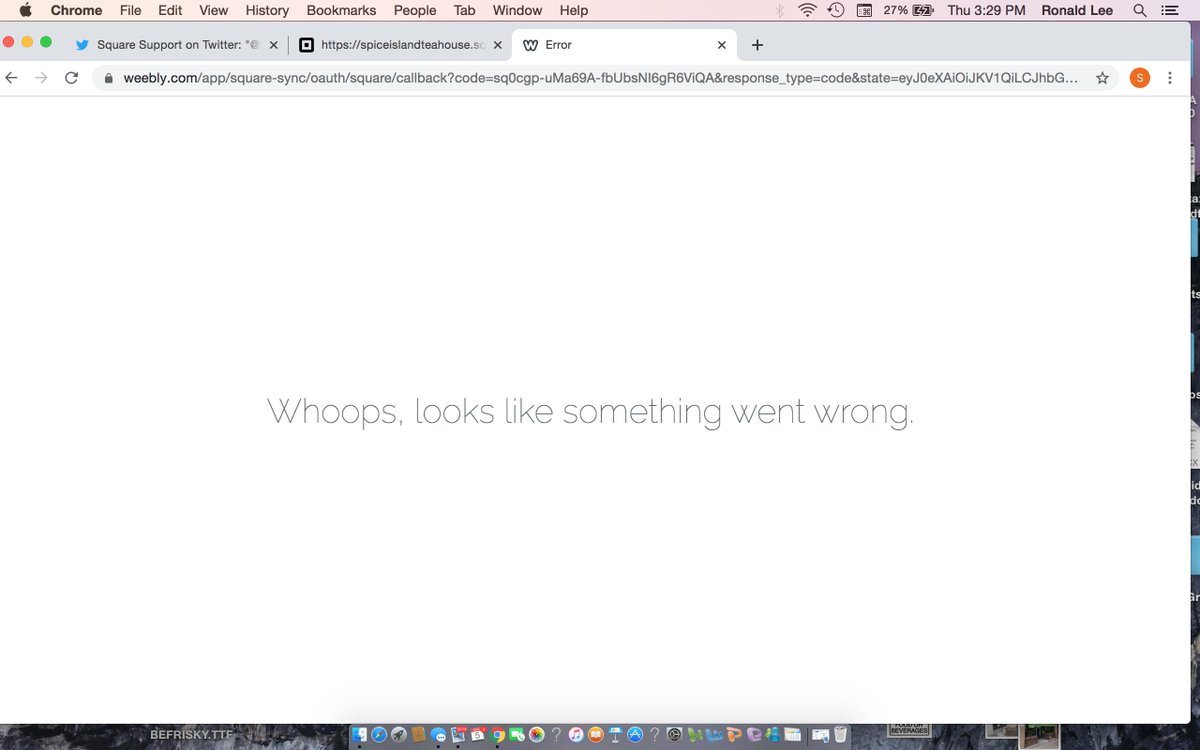Open Google Chrome from the Dock
The image size is (1200, 750).
pyautogui.click(x=497, y=735)
